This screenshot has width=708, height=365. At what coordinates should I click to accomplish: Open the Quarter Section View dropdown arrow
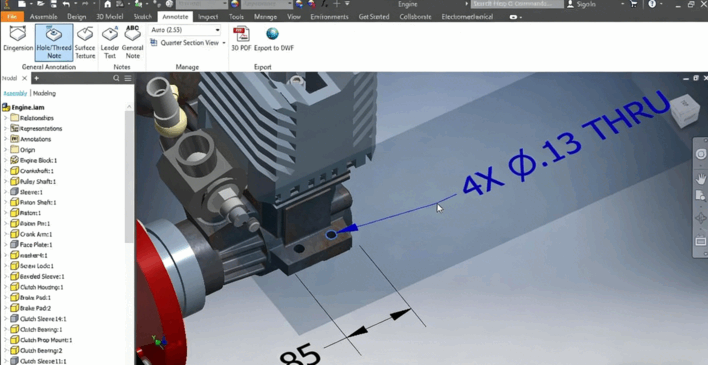[224, 43]
